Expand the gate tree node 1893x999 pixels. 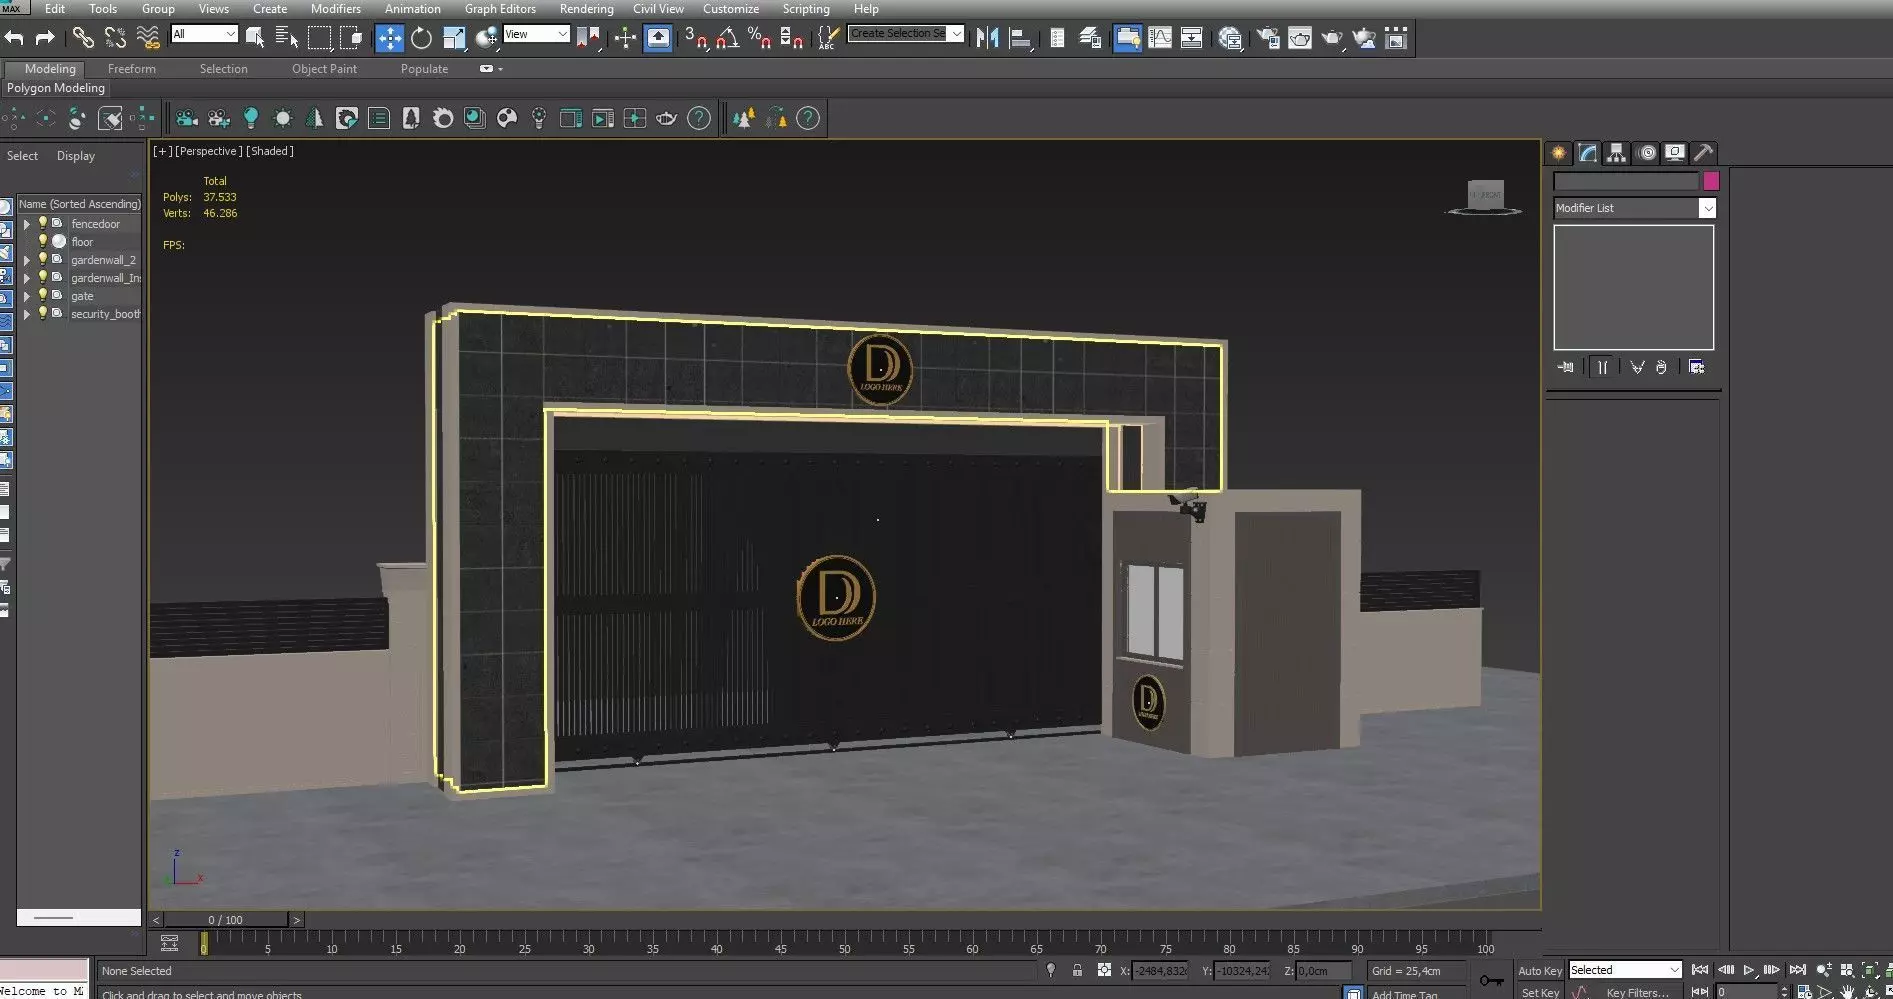tap(27, 296)
